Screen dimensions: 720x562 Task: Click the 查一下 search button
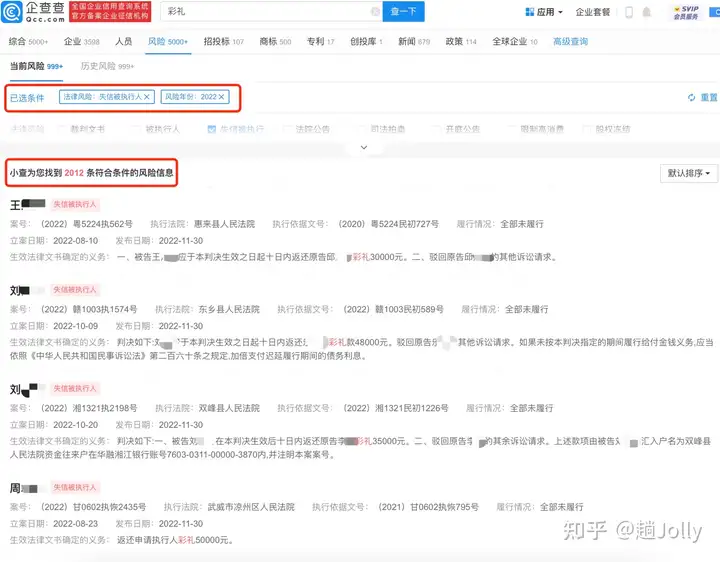(x=403, y=11)
